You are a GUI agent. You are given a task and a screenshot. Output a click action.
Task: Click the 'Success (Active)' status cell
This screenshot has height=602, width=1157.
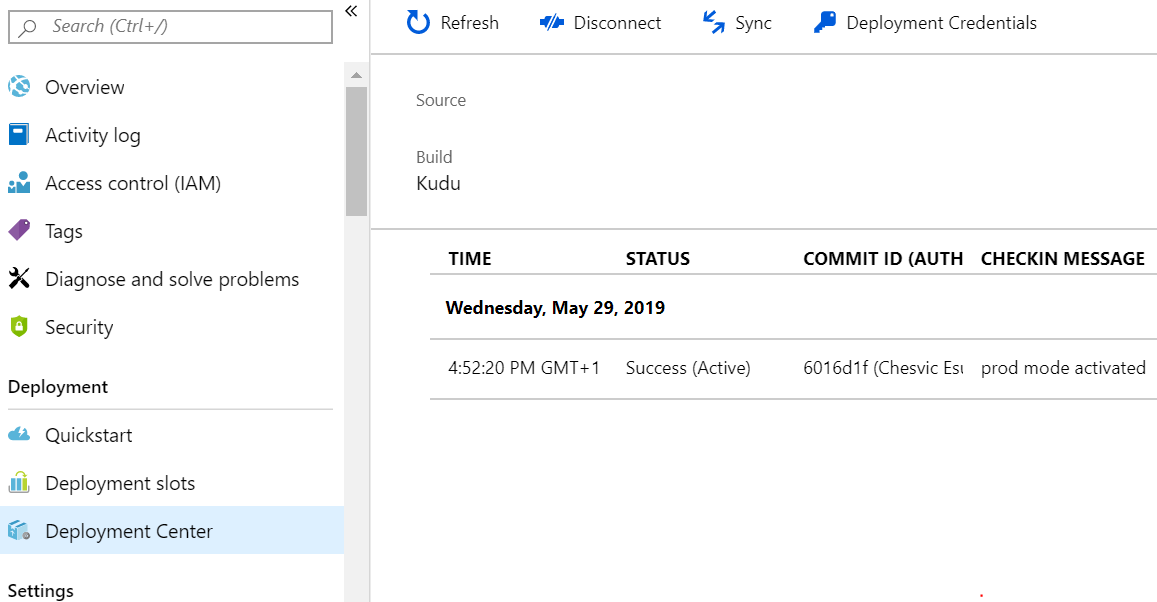pos(688,367)
